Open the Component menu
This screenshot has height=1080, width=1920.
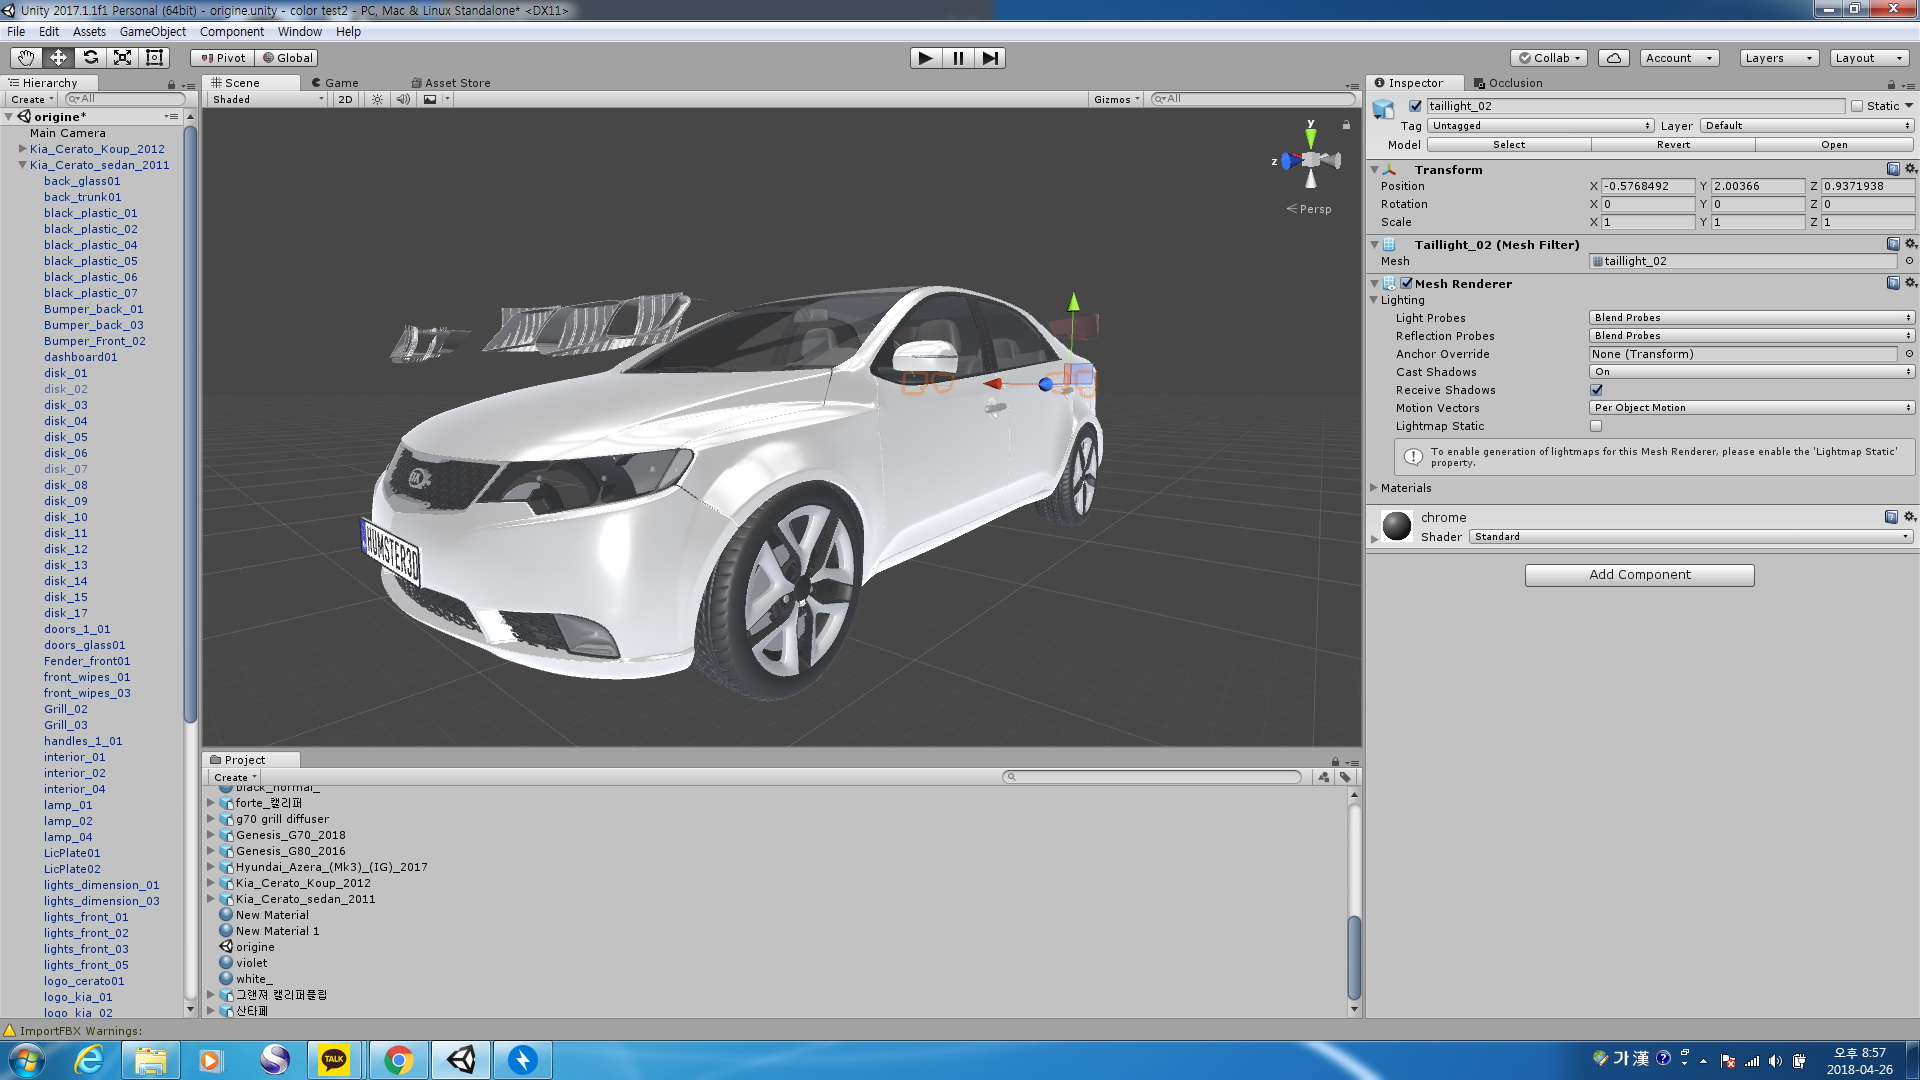[x=231, y=32]
